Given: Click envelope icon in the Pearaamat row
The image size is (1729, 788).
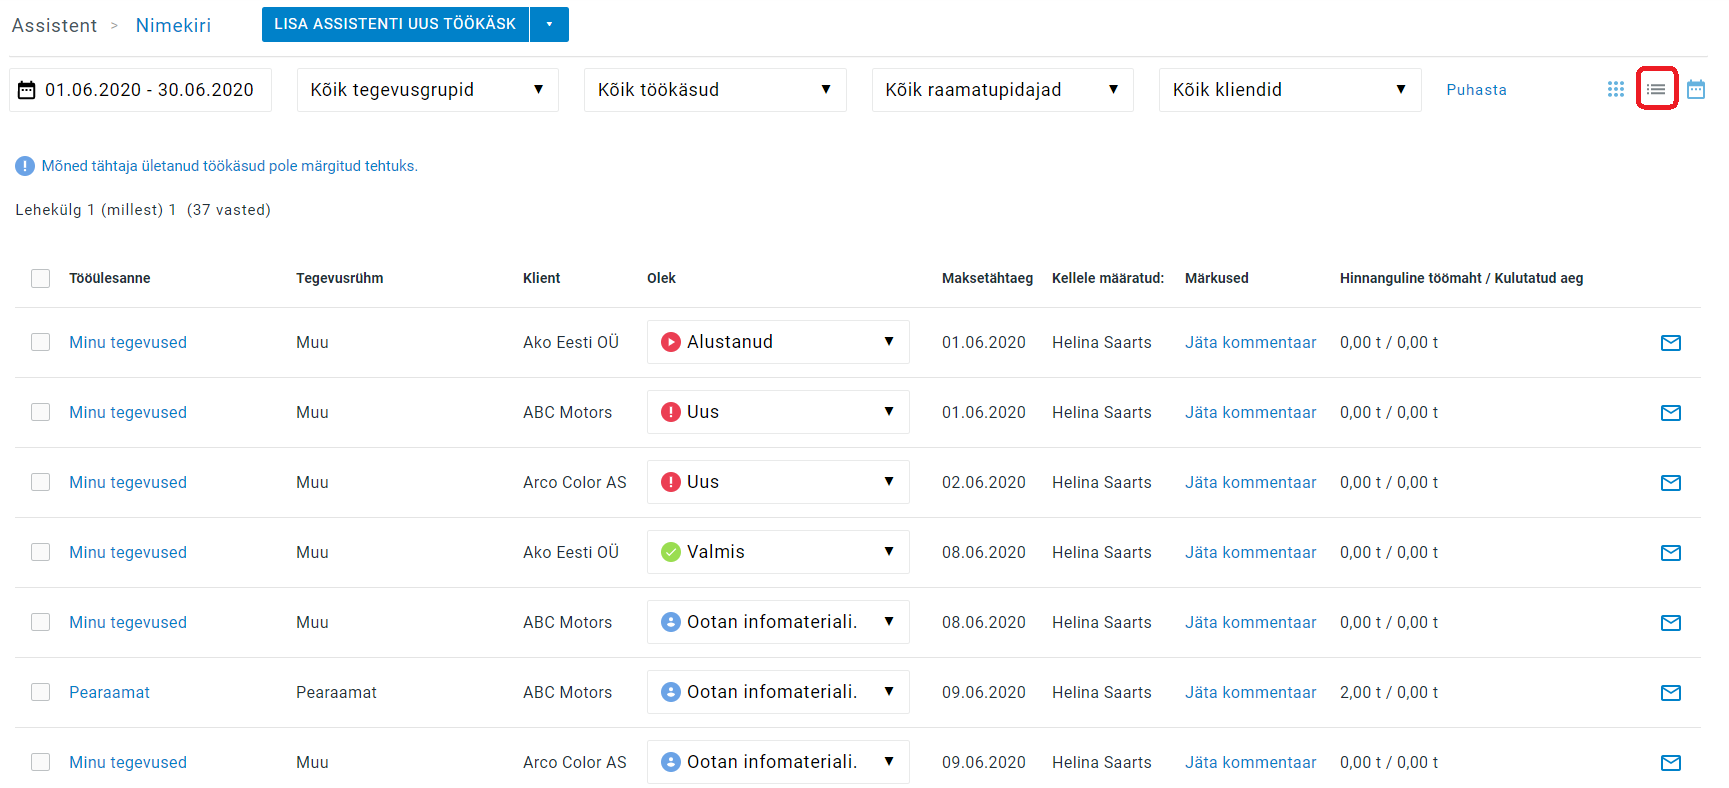Looking at the screenshot, I should click(1670, 693).
